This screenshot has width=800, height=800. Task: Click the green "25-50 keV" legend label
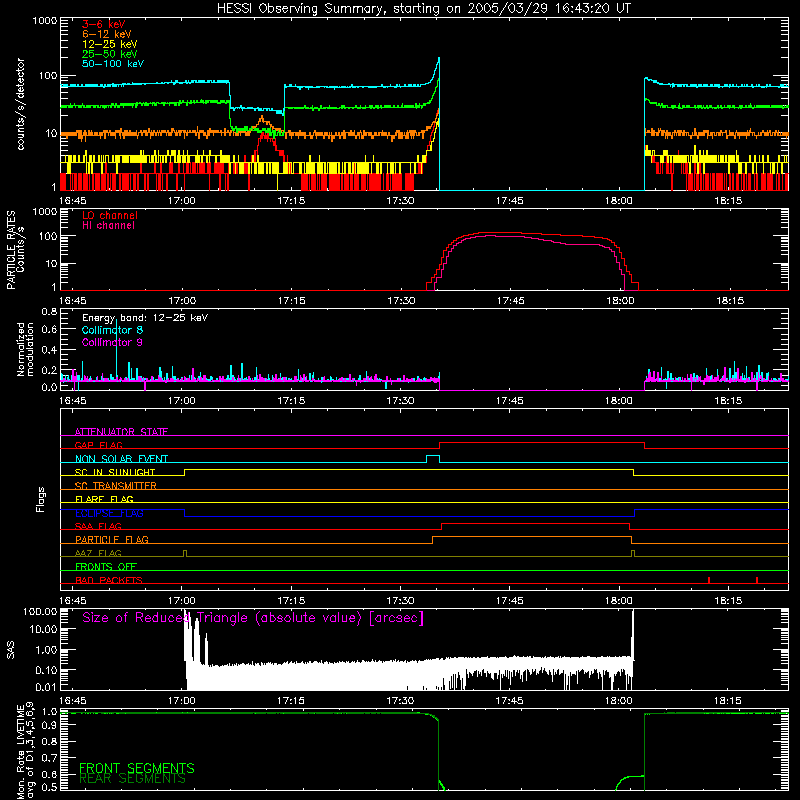pyautogui.click(x=110, y=54)
